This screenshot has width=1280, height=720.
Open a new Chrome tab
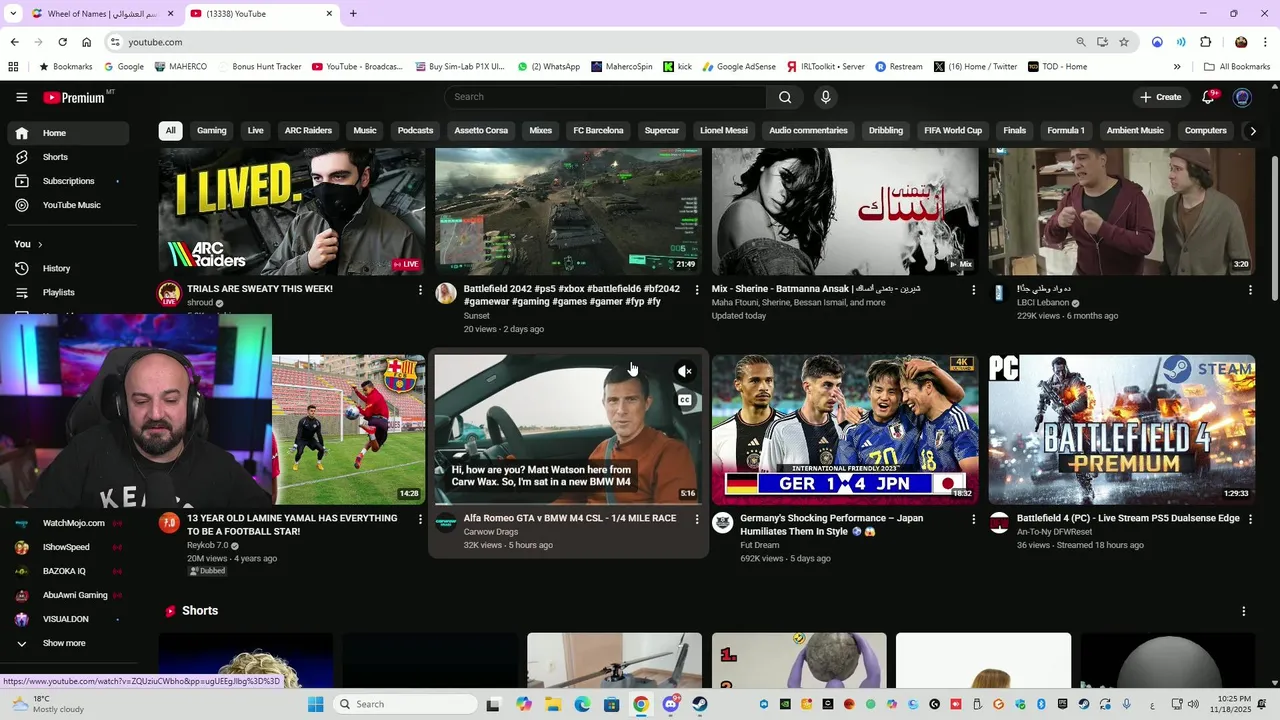tap(353, 14)
